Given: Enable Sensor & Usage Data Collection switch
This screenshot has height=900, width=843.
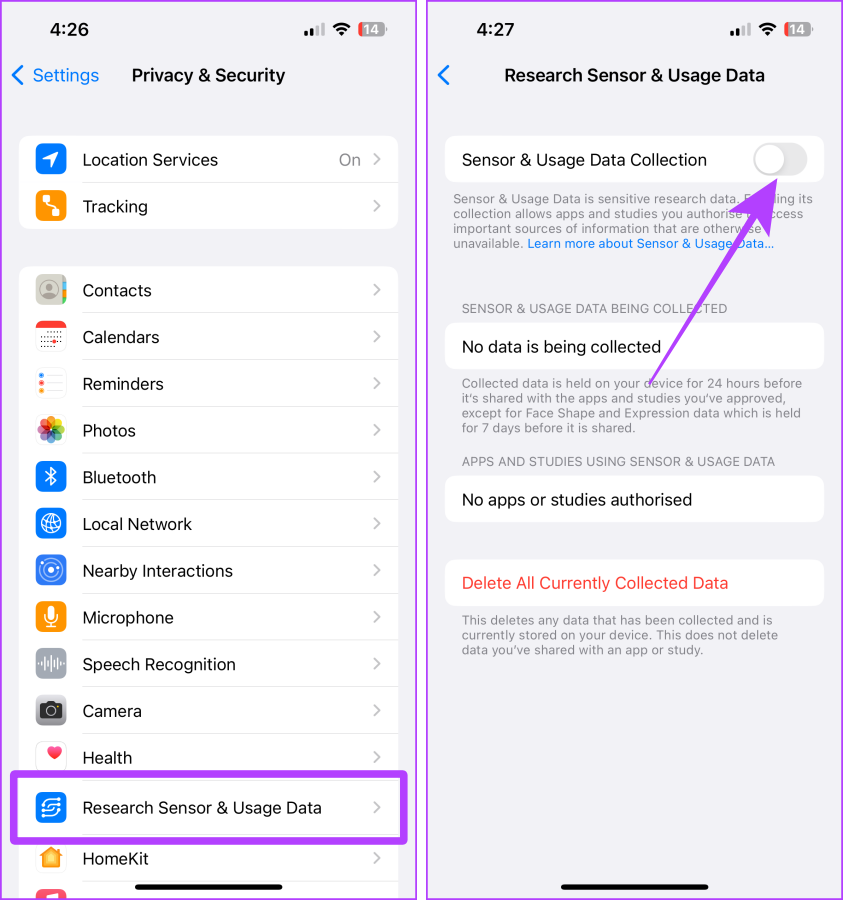Looking at the screenshot, I should pyautogui.click(x=780, y=160).
